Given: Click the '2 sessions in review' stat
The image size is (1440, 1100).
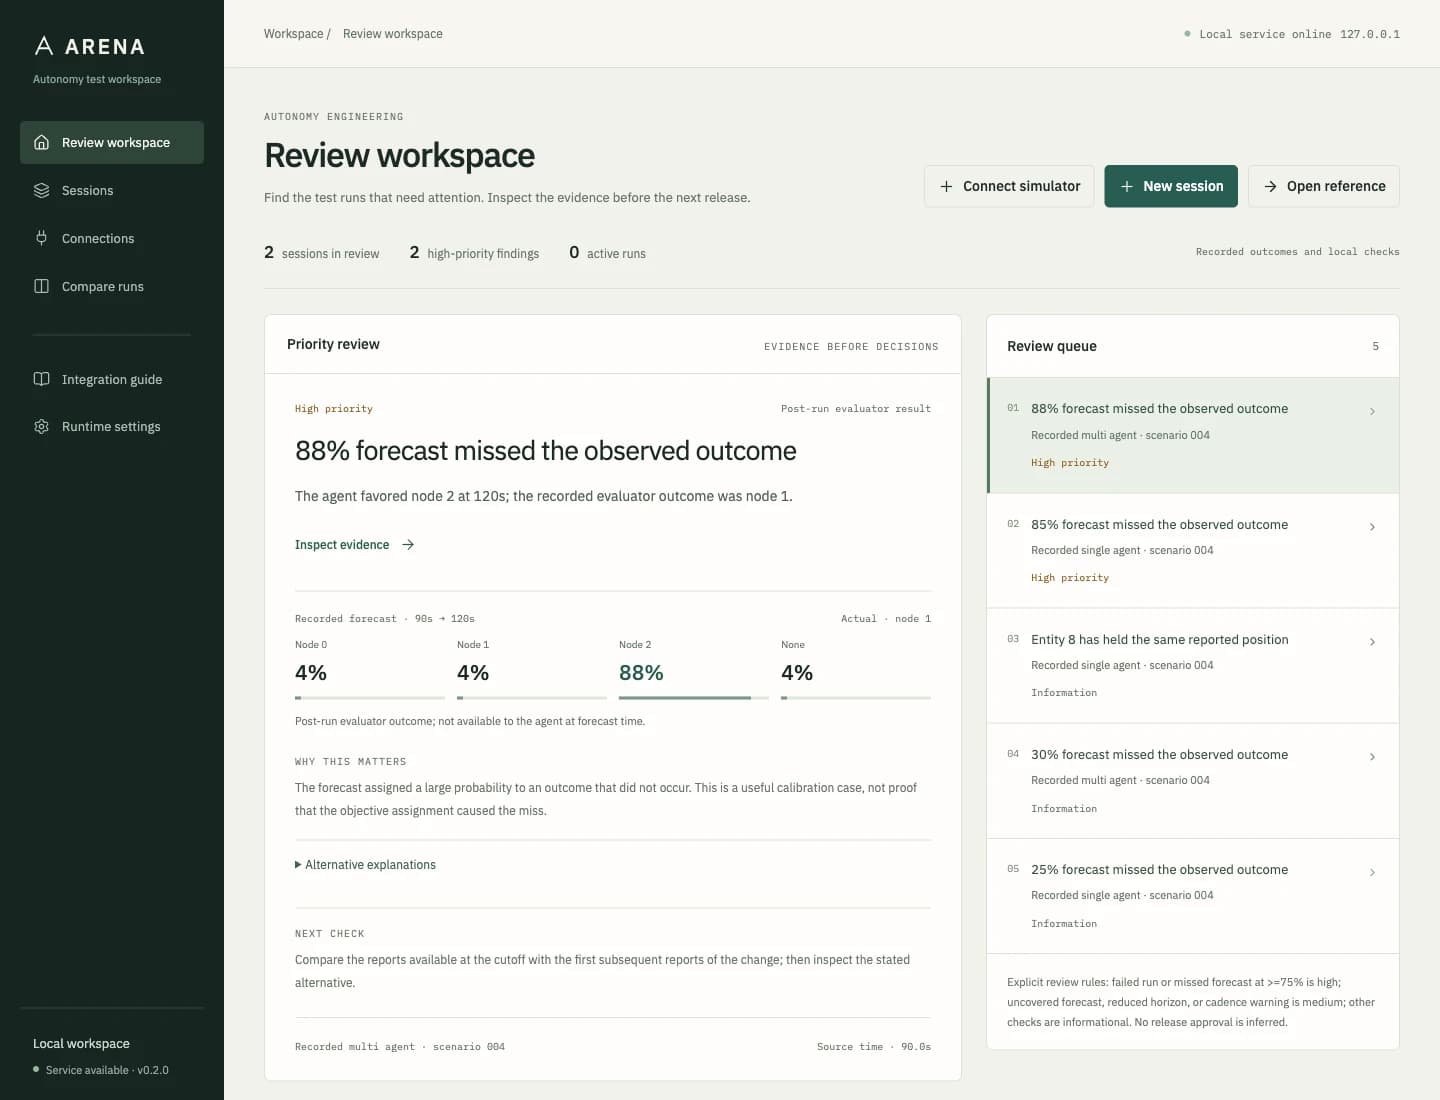Looking at the screenshot, I should (x=322, y=253).
